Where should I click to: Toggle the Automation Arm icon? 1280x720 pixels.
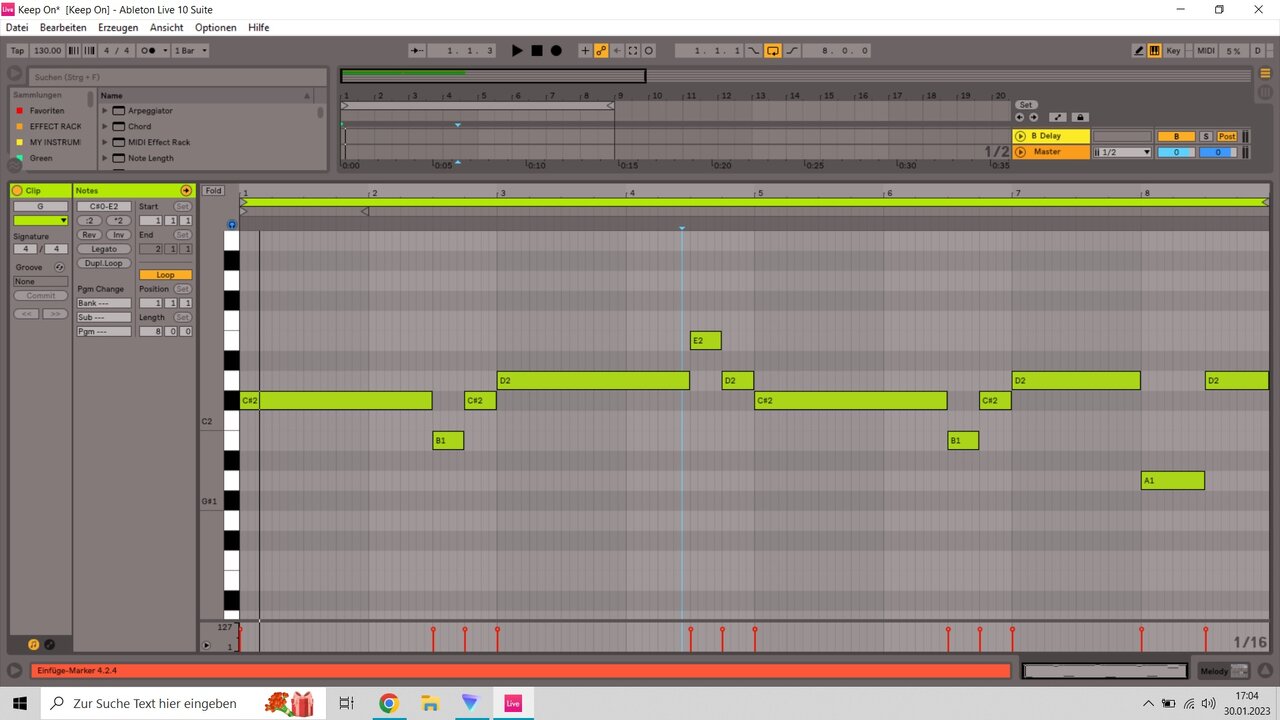tap(601, 50)
